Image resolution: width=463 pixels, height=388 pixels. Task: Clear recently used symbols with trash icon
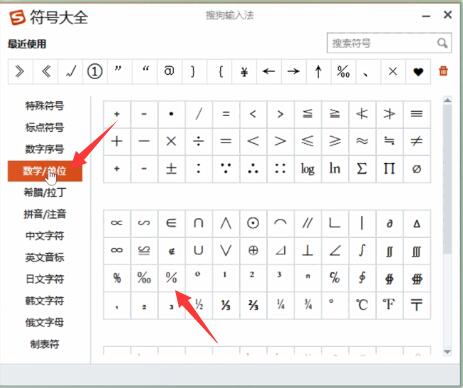pyautogui.click(x=443, y=71)
